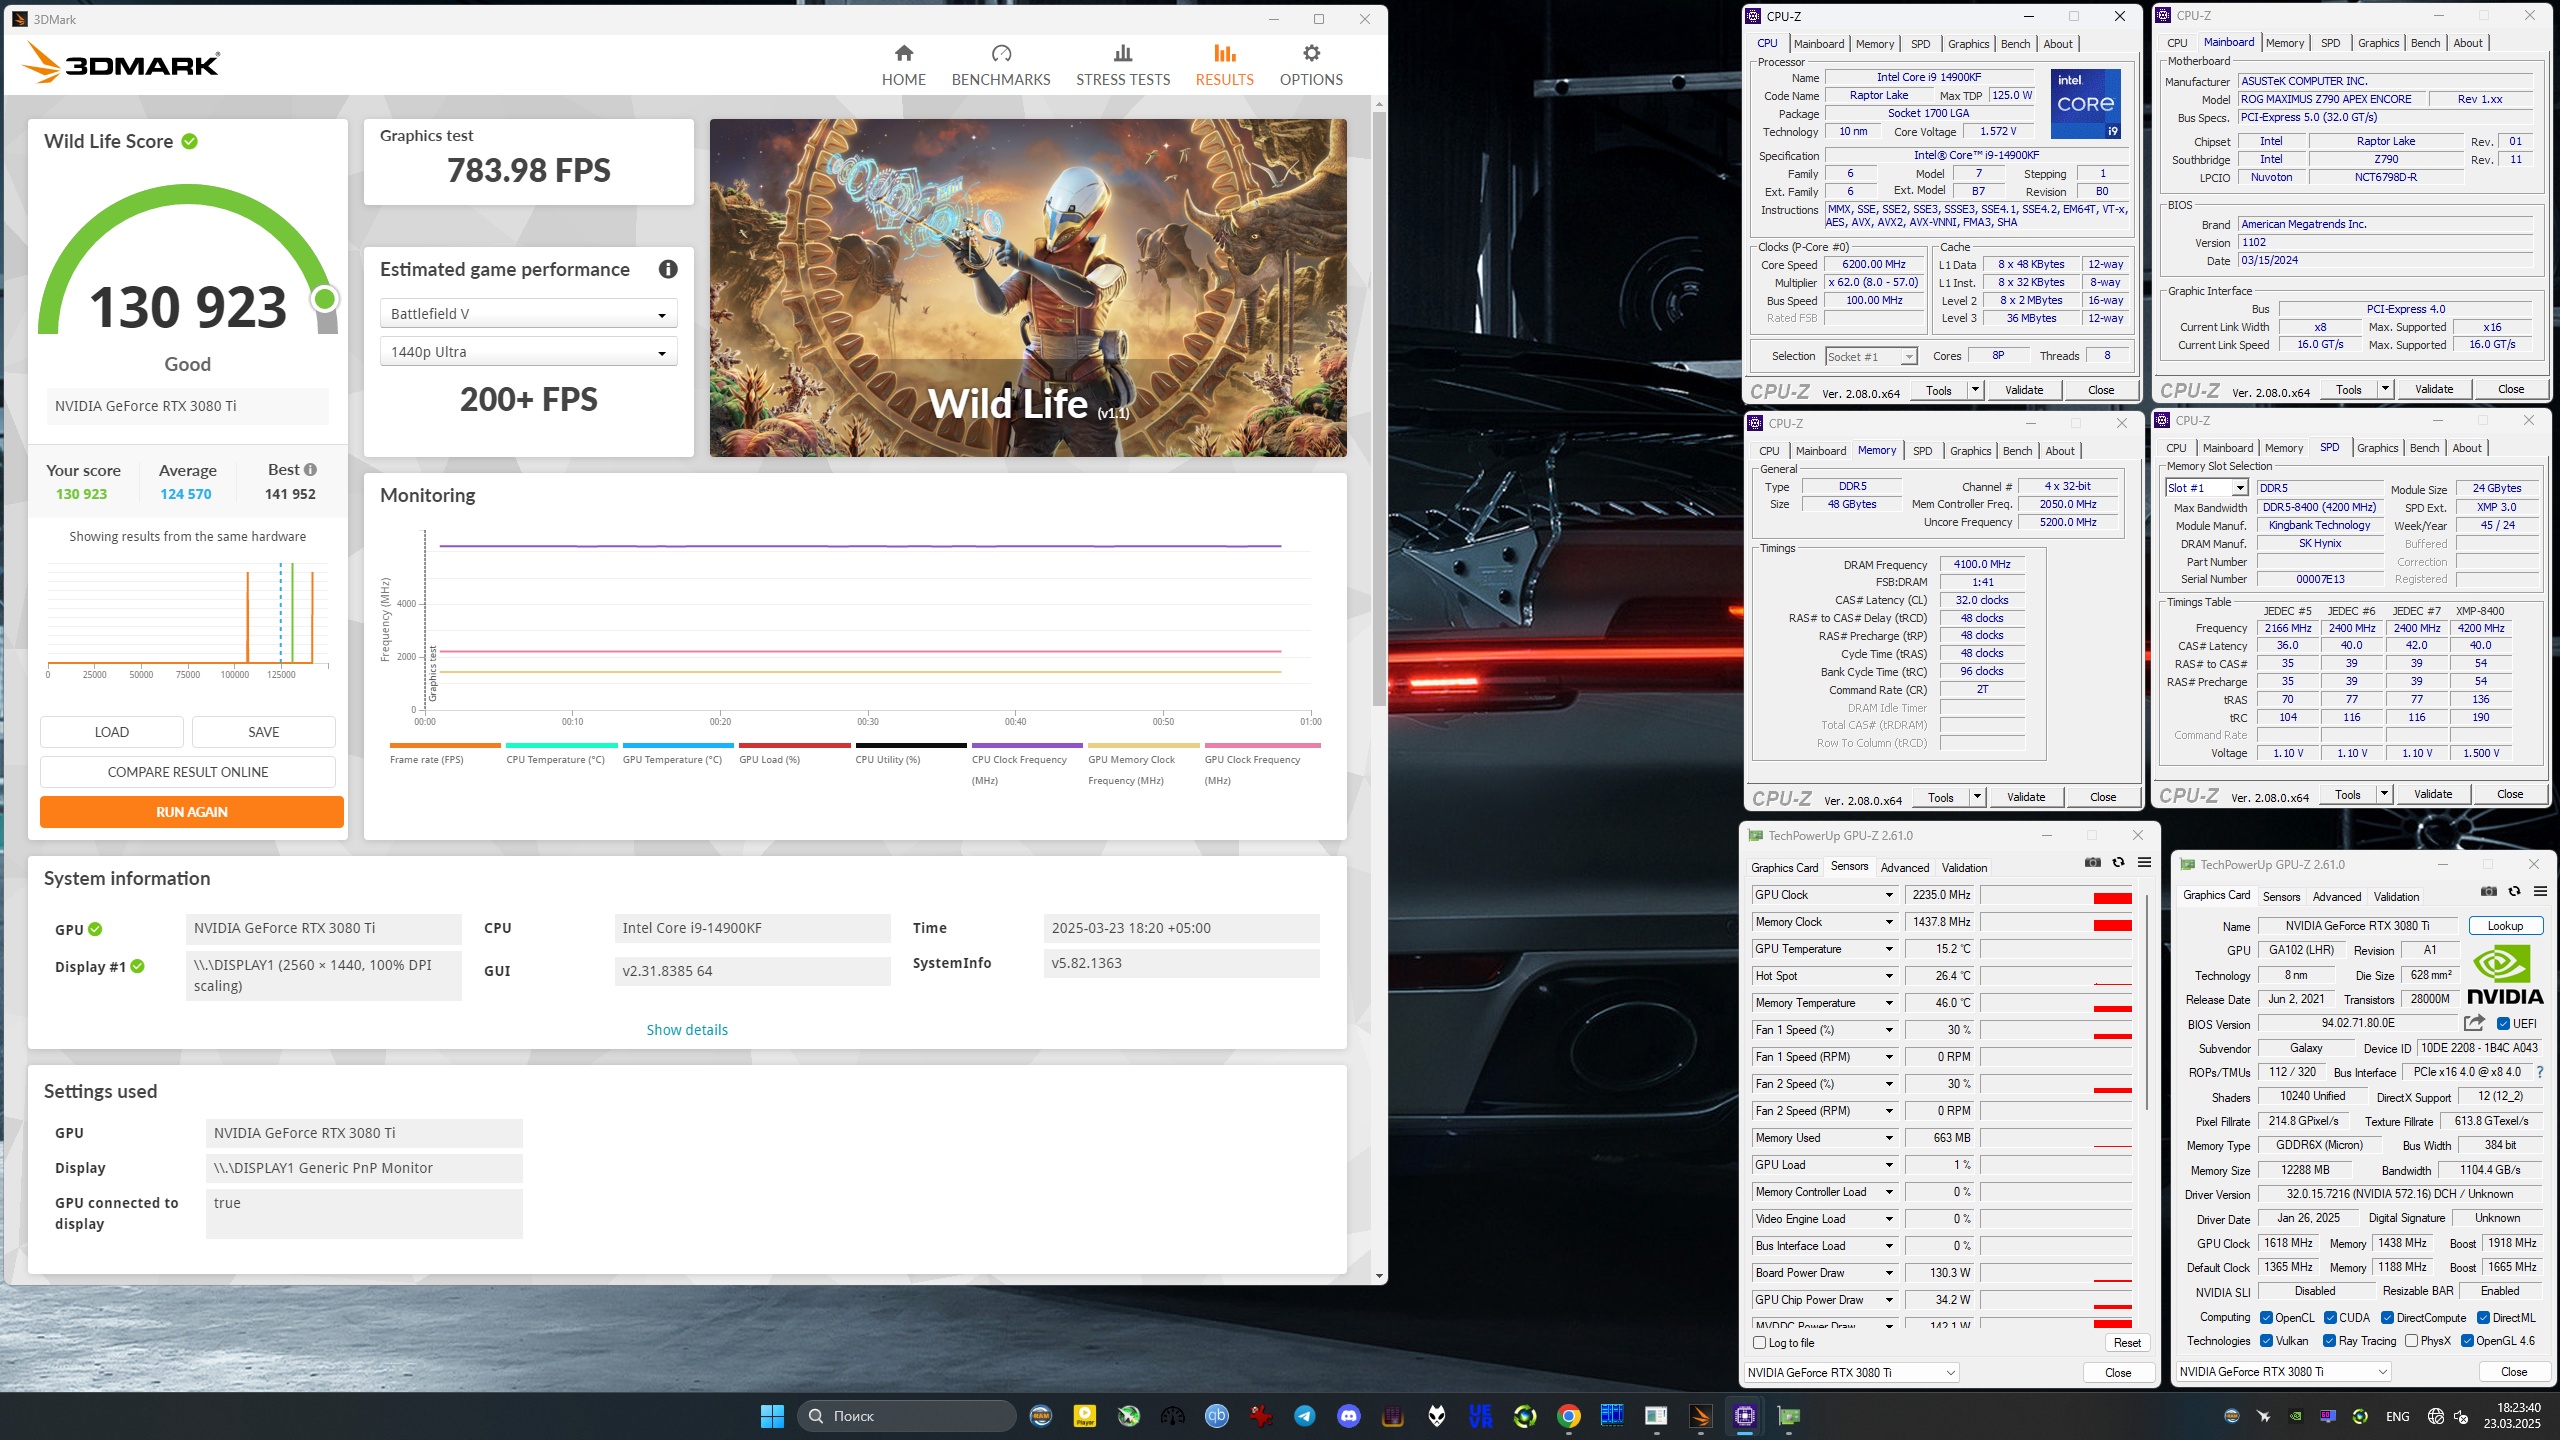
Task: Click info icon beside Estimated game performance
Action: pos(668,269)
